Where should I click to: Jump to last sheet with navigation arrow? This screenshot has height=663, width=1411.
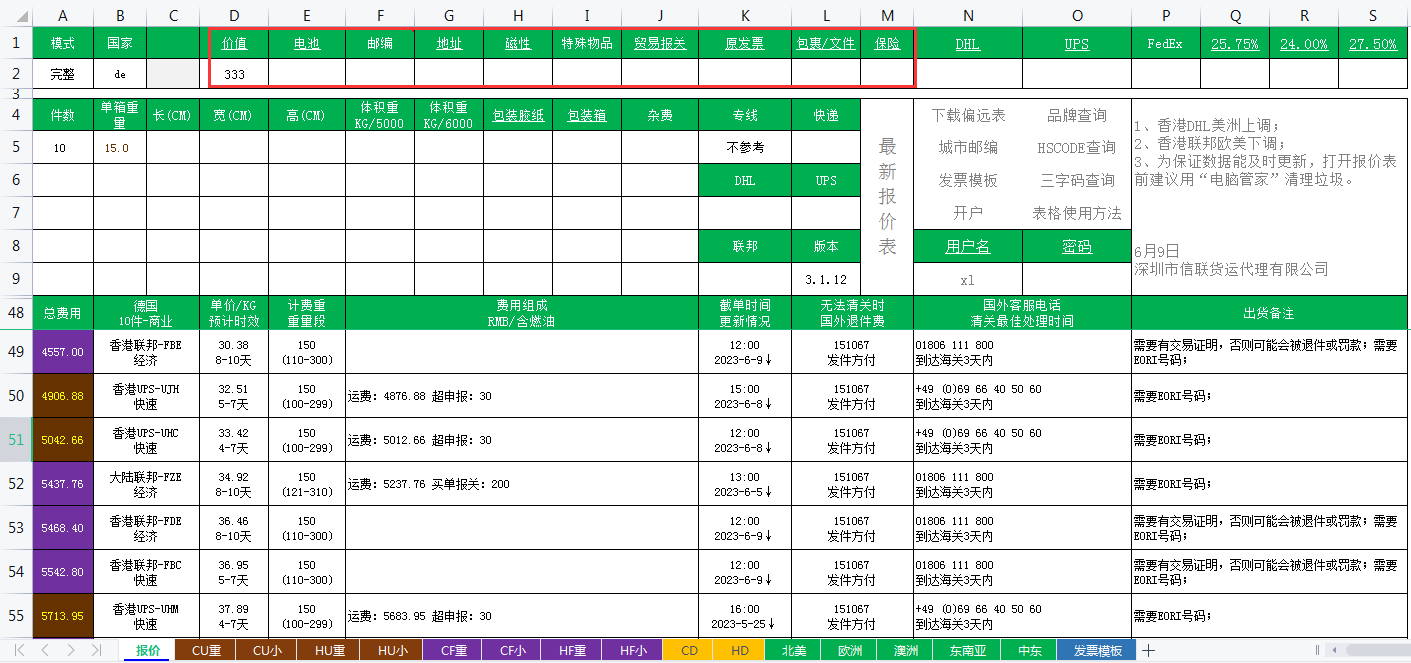pos(96,651)
